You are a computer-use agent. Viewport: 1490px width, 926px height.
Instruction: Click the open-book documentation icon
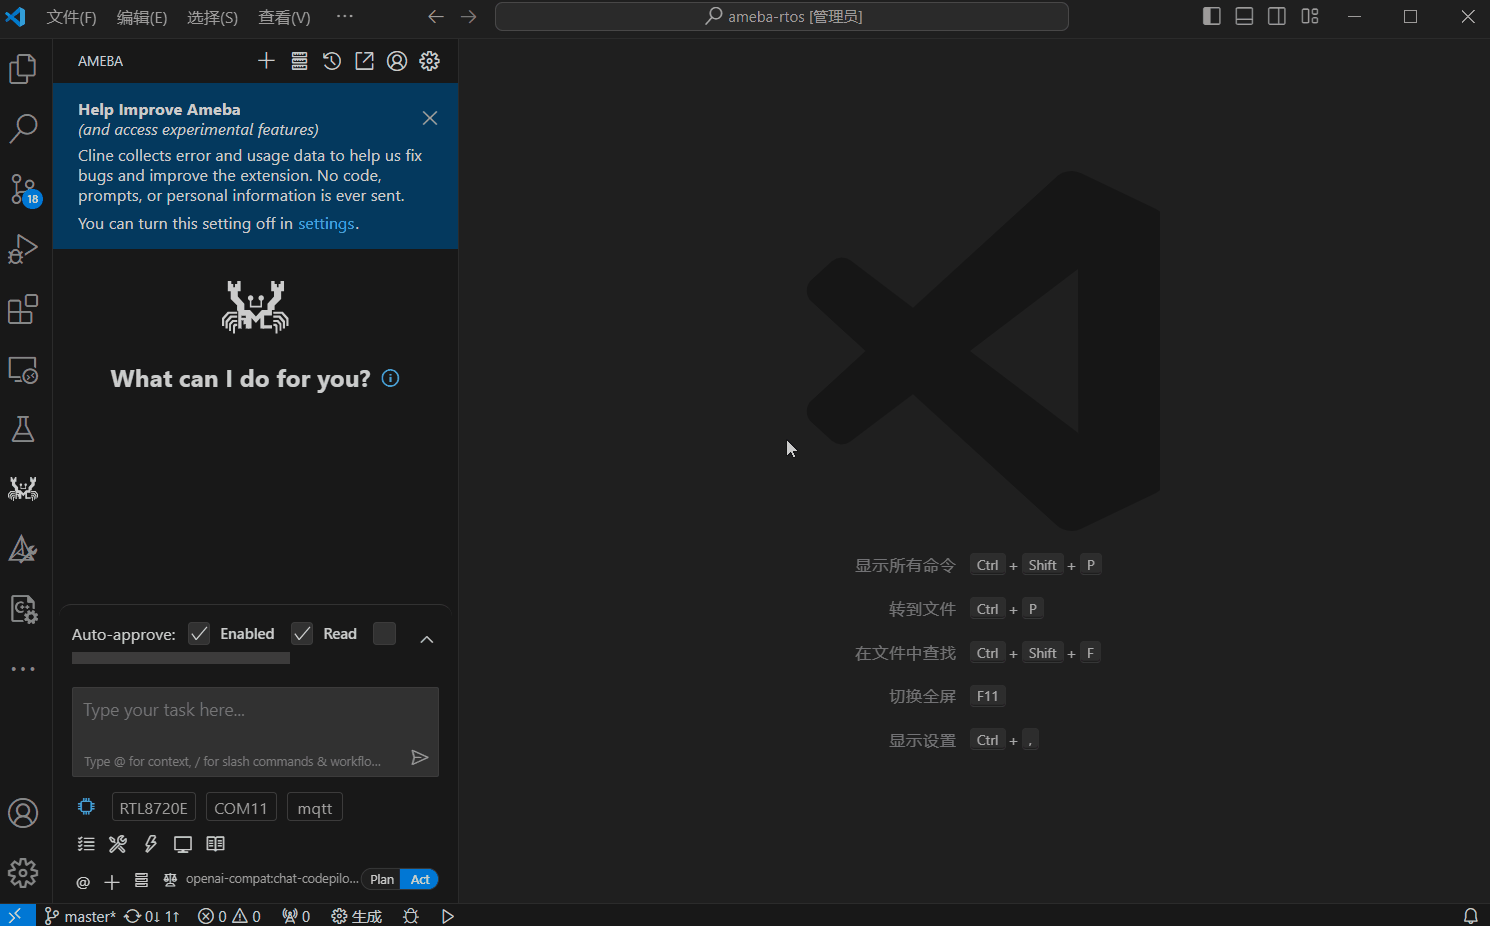tap(215, 844)
